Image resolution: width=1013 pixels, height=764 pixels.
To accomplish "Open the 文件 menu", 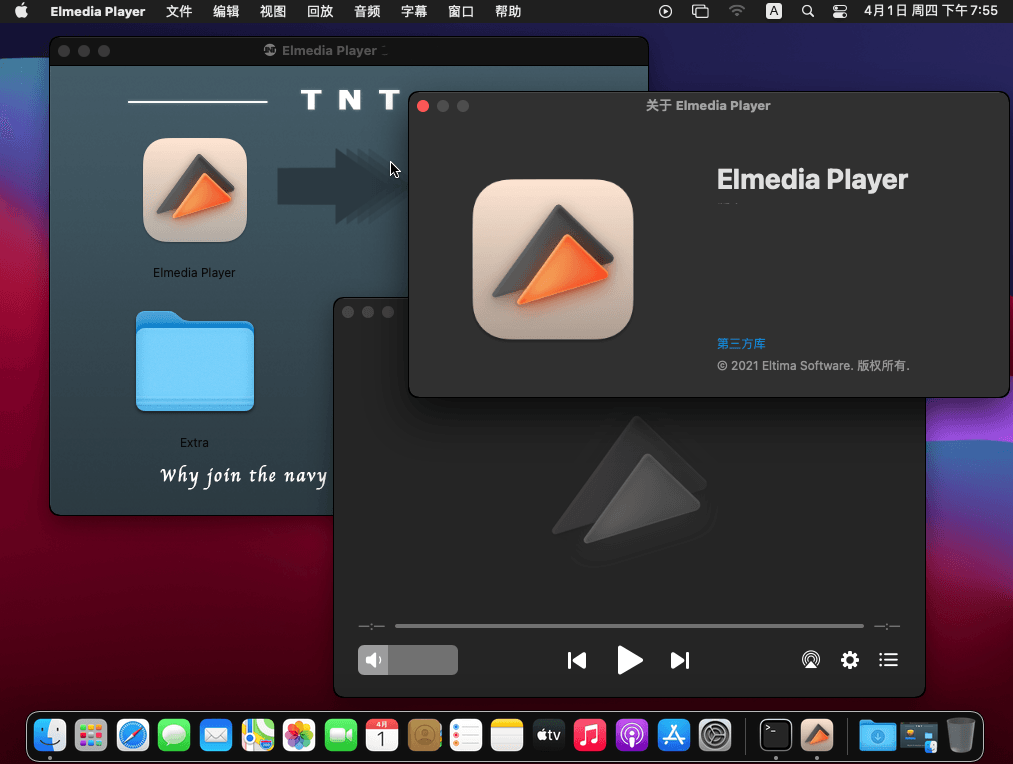I will pos(179,12).
